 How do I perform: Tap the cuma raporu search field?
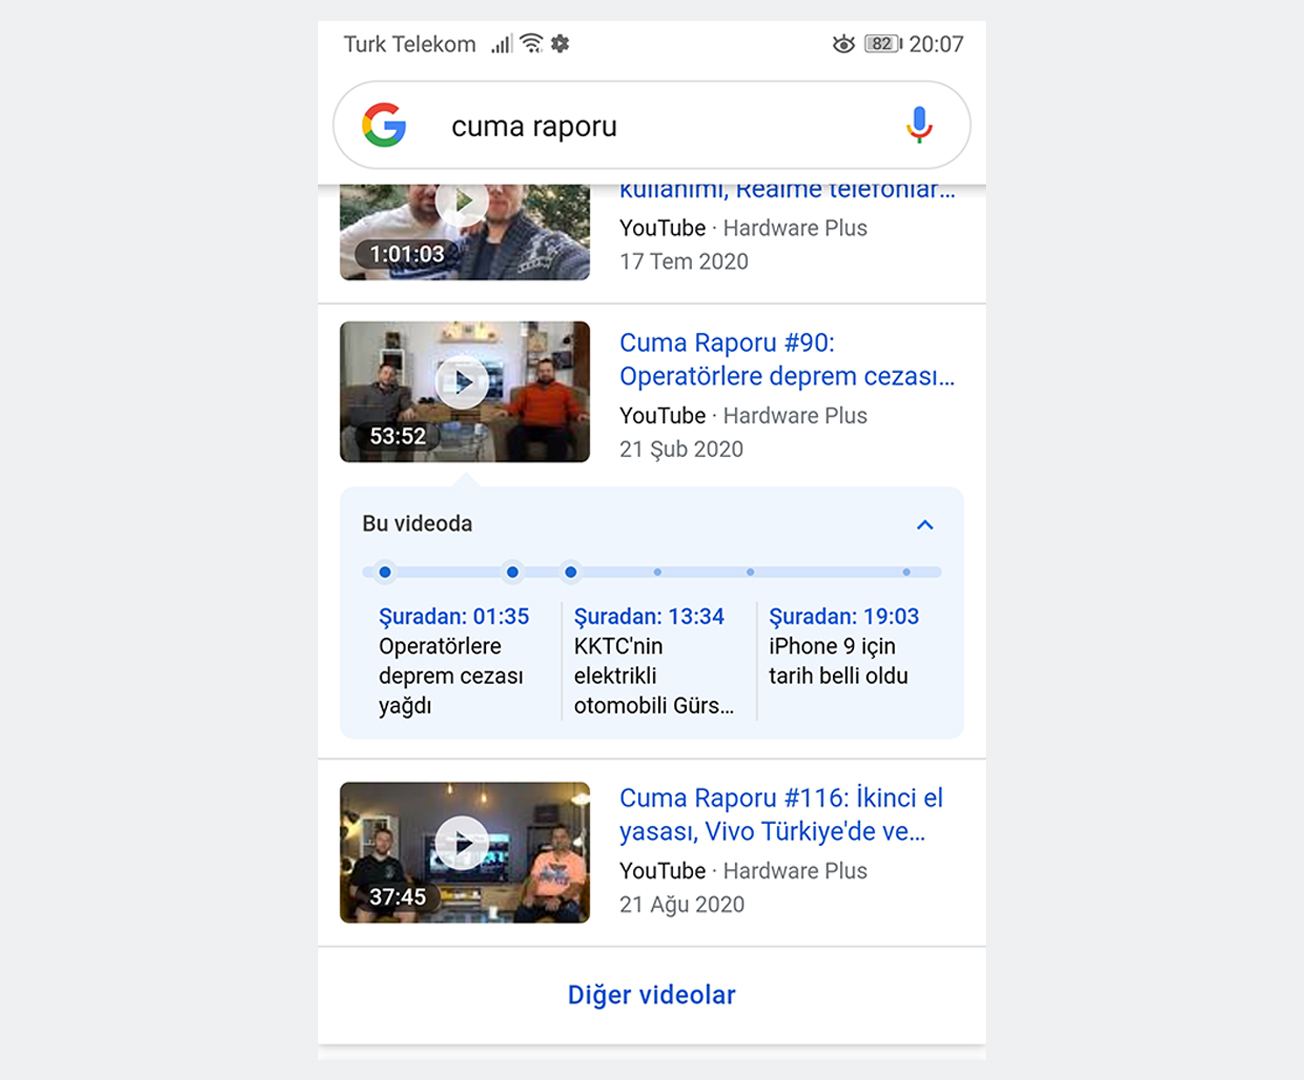click(x=651, y=125)
